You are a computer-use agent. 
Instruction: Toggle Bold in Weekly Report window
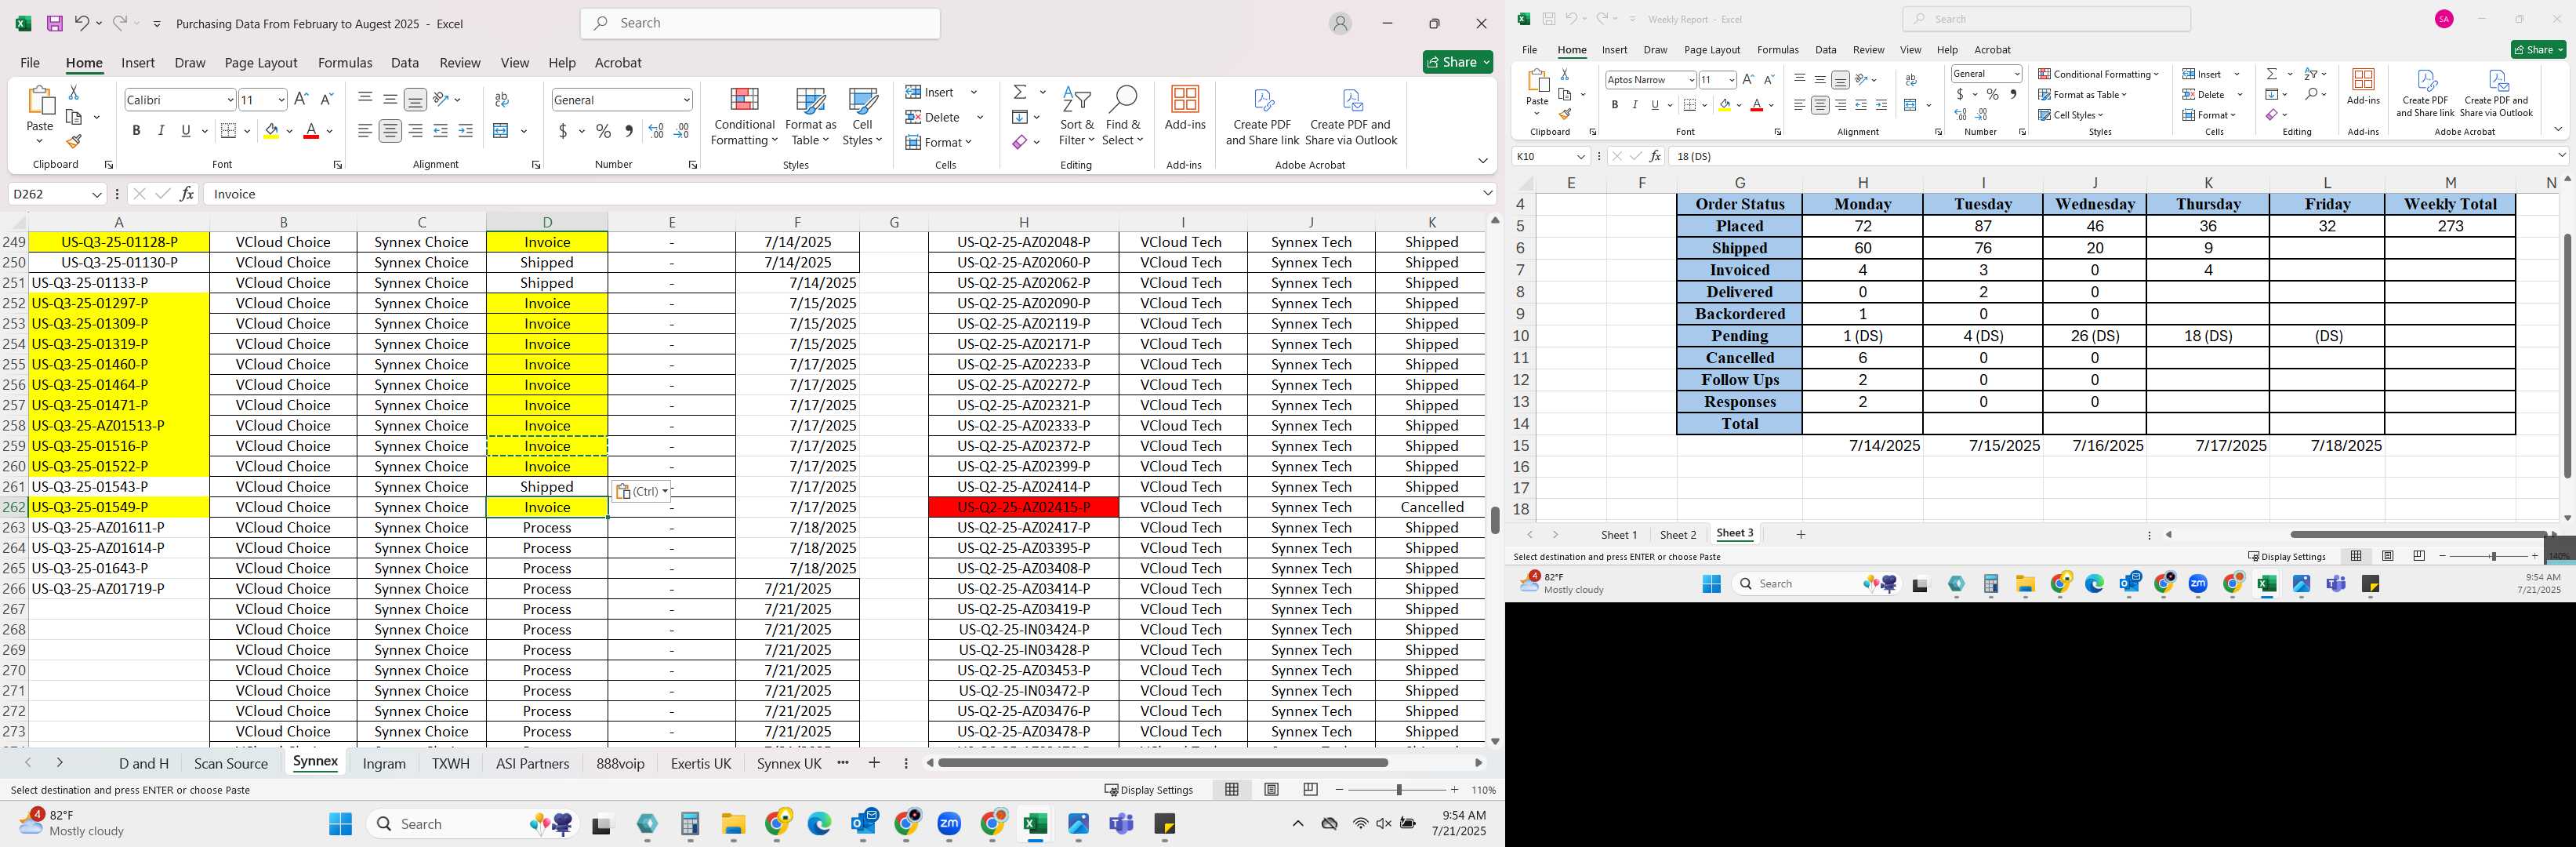pyautogui.click(x=1614, y=105)
